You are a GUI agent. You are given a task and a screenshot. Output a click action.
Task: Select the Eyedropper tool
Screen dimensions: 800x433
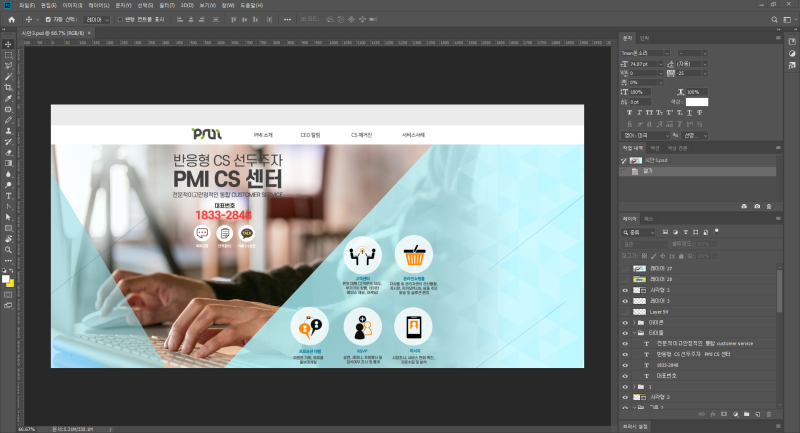click(8, 98)
